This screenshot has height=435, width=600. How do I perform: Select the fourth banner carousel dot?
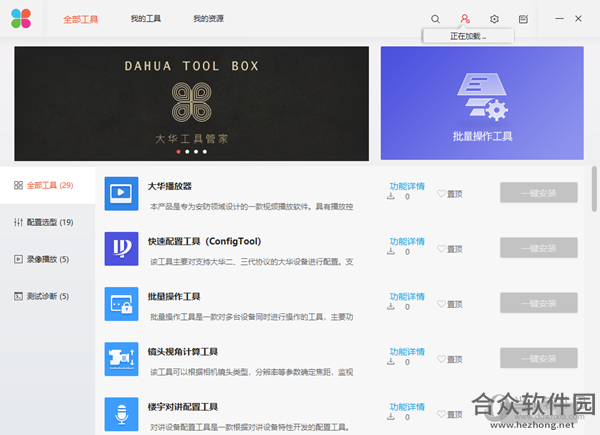205,152
